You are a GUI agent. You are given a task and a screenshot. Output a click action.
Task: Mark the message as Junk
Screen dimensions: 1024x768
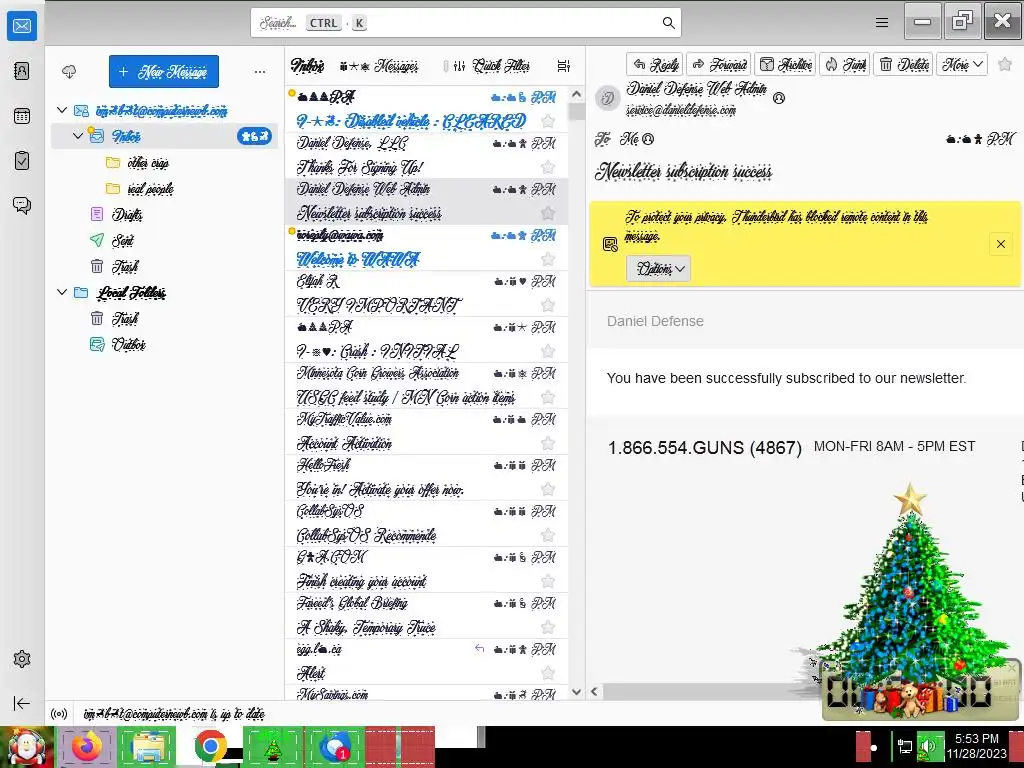click(x=844, y=64)
